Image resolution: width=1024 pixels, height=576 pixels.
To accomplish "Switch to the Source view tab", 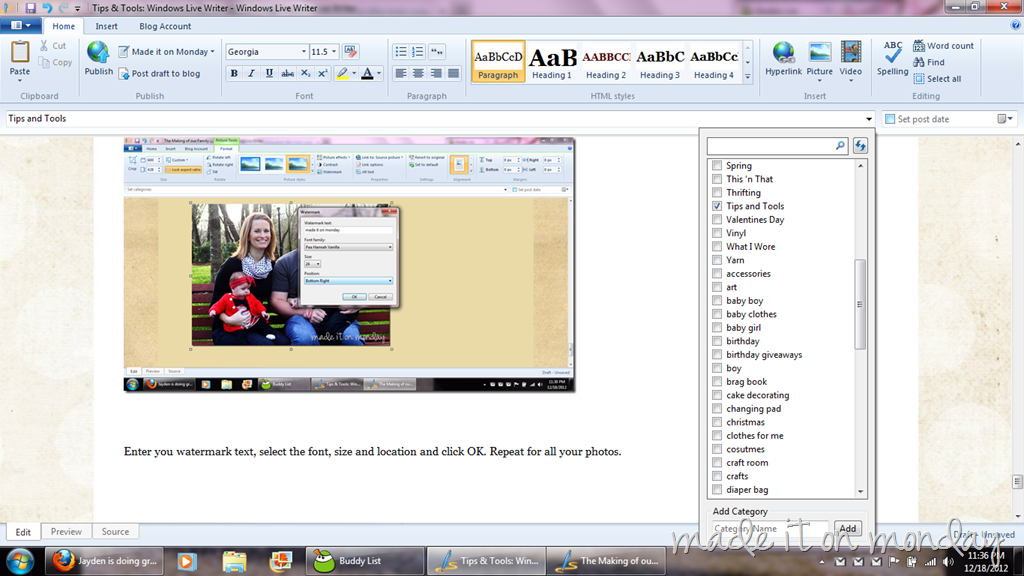I will [115, 532].
